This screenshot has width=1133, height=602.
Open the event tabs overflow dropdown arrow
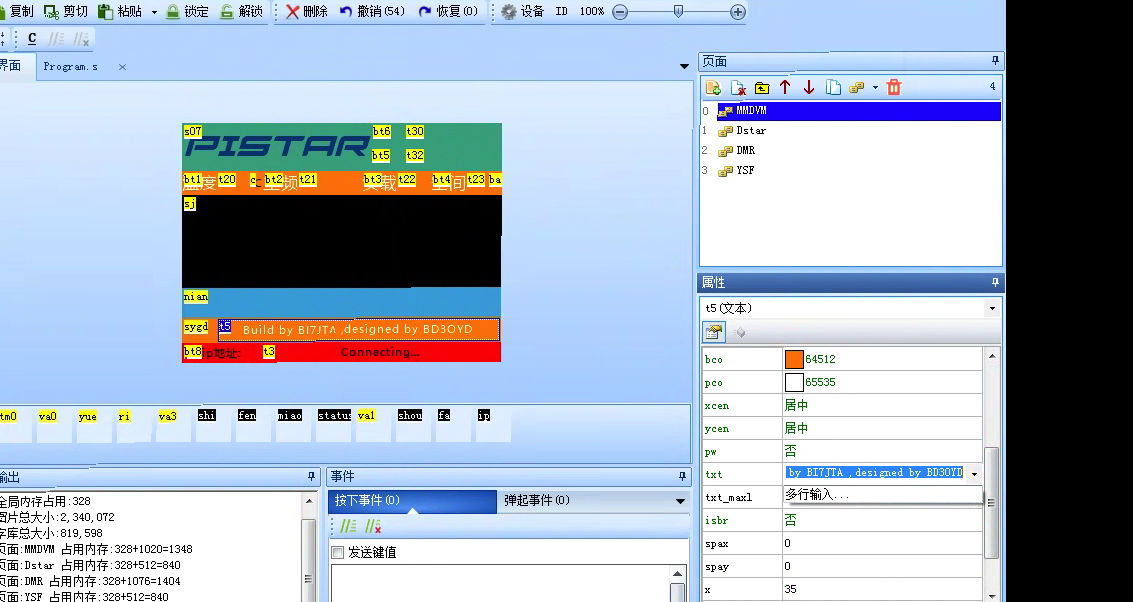pos(680,502)
